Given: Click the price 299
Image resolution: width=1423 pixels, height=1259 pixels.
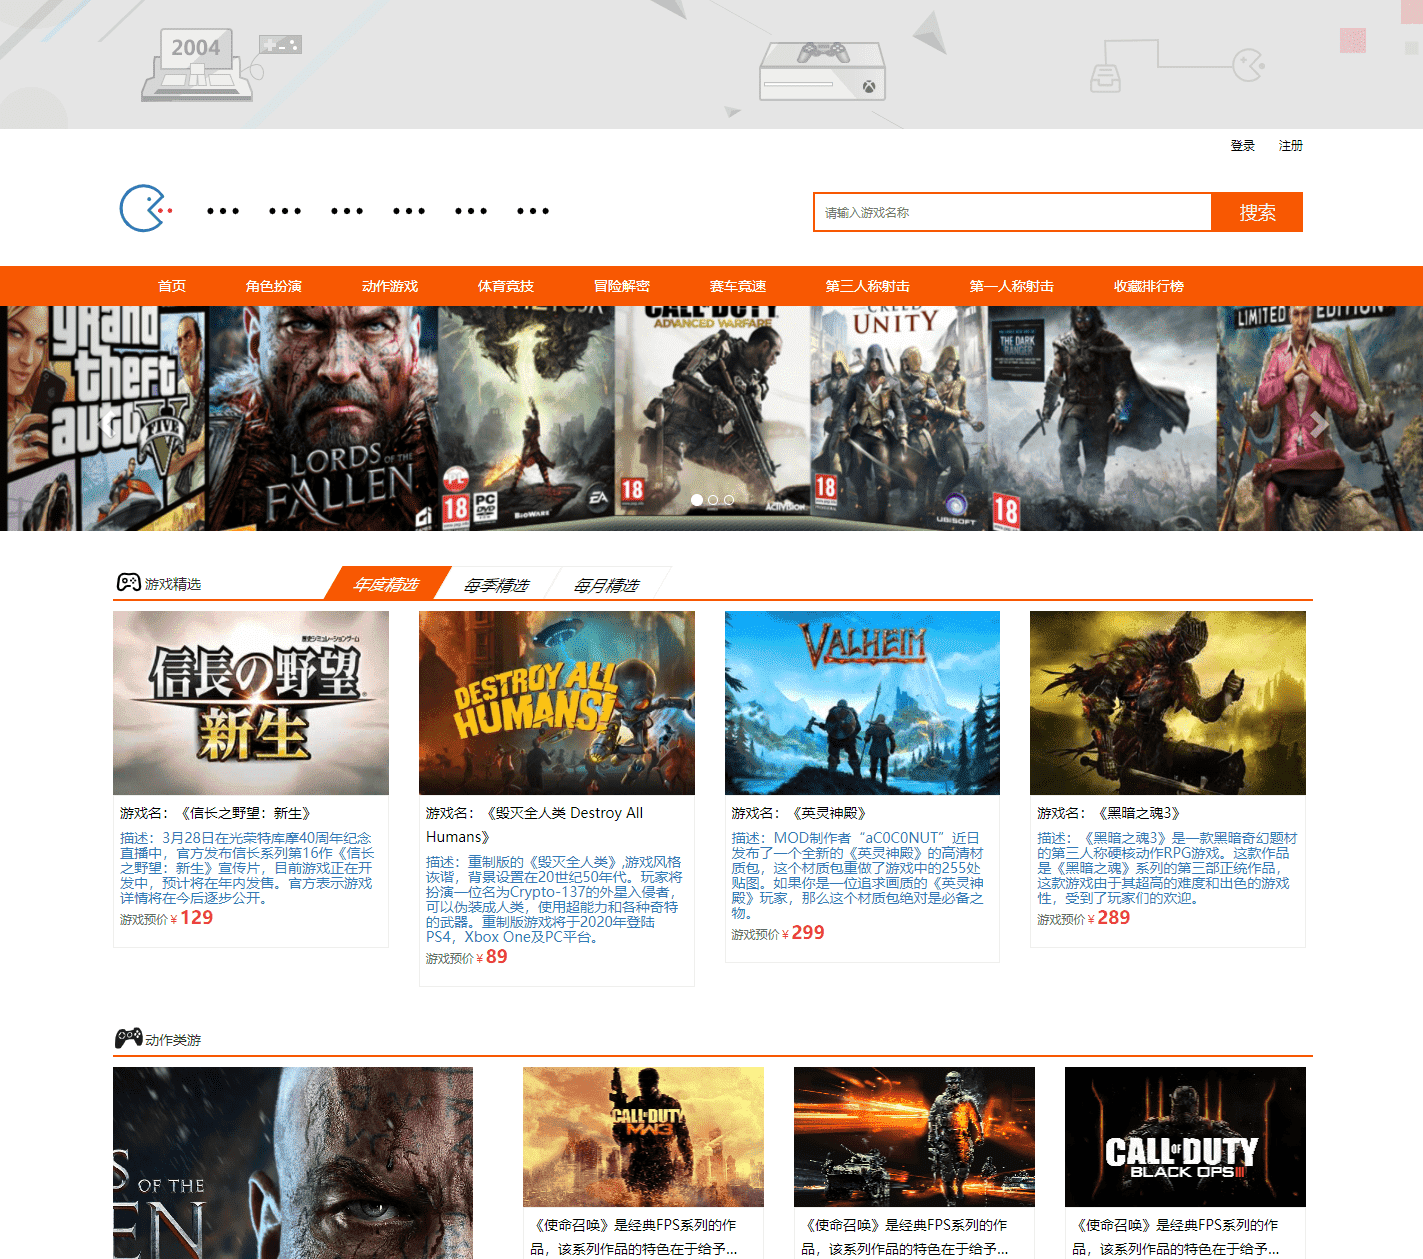Looking at the screenshot, I should [x=808, y=933].
